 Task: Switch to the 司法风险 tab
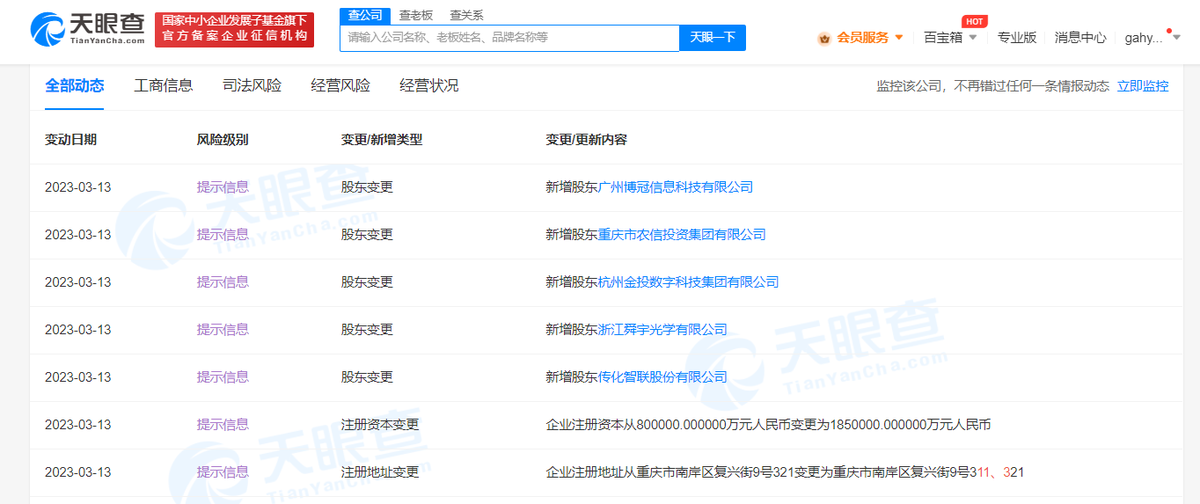252,86
